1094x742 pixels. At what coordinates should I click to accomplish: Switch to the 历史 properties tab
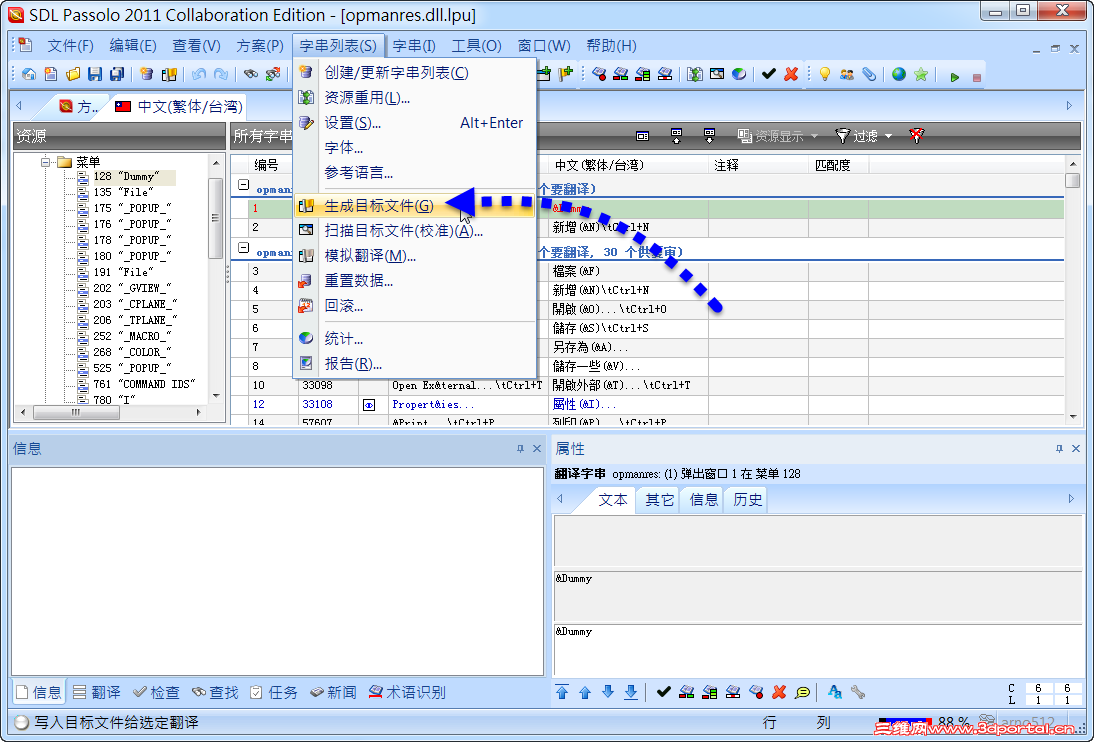(747, 500)
